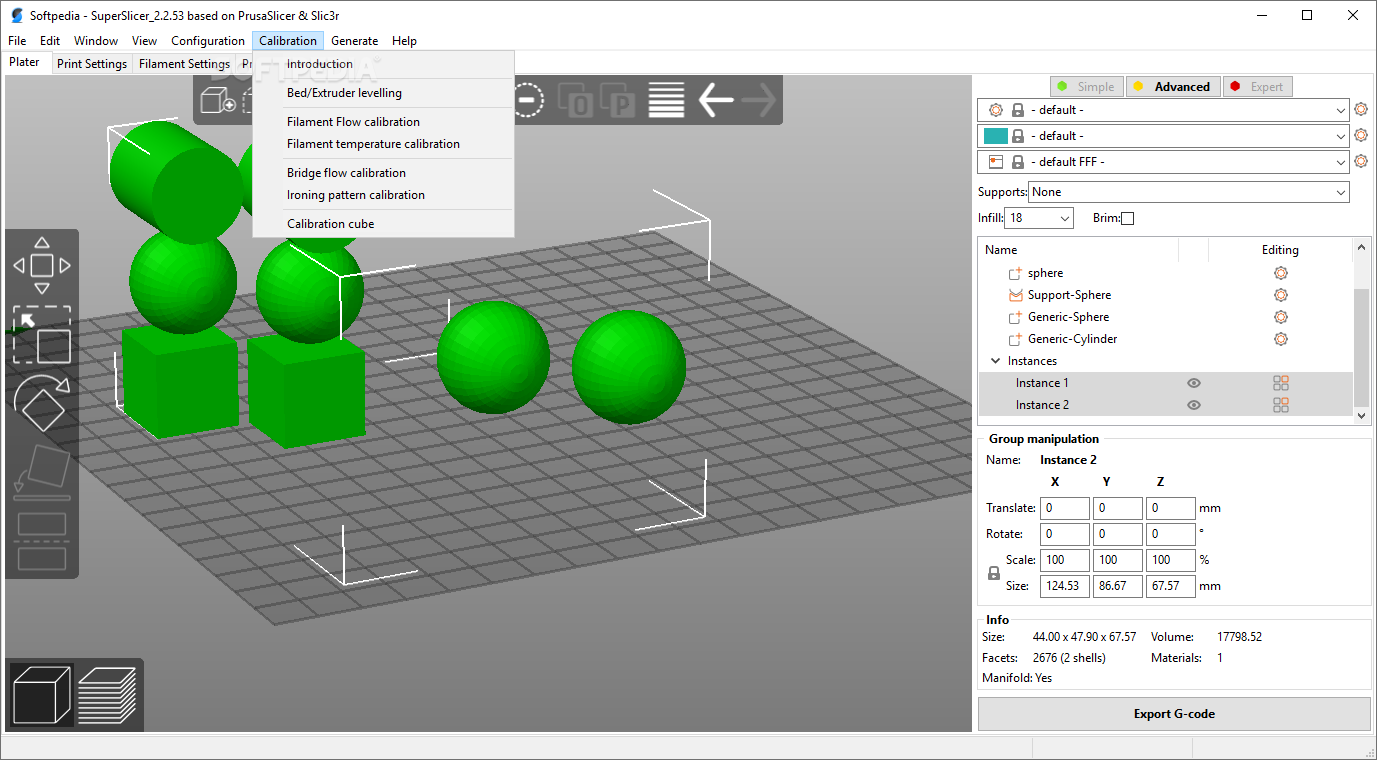Viewport: 1377px width, 760px height.
Task: Click the remove instance minus icon
Action: [528, 100]
